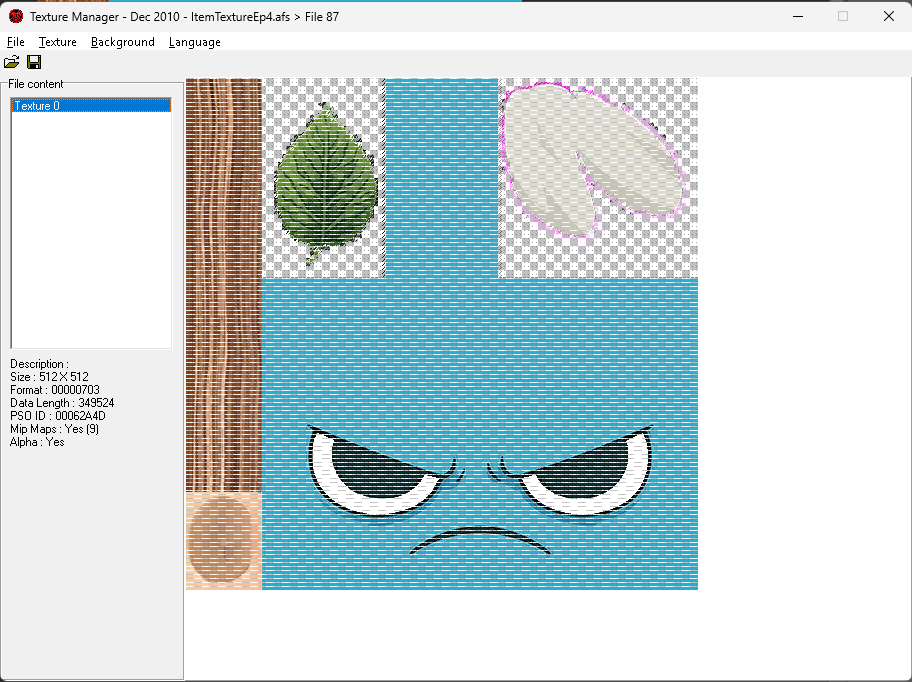The height and width of the screenshot is (682, 912).
Task: Close the Texture Manager window
Action: click(889, 16)
